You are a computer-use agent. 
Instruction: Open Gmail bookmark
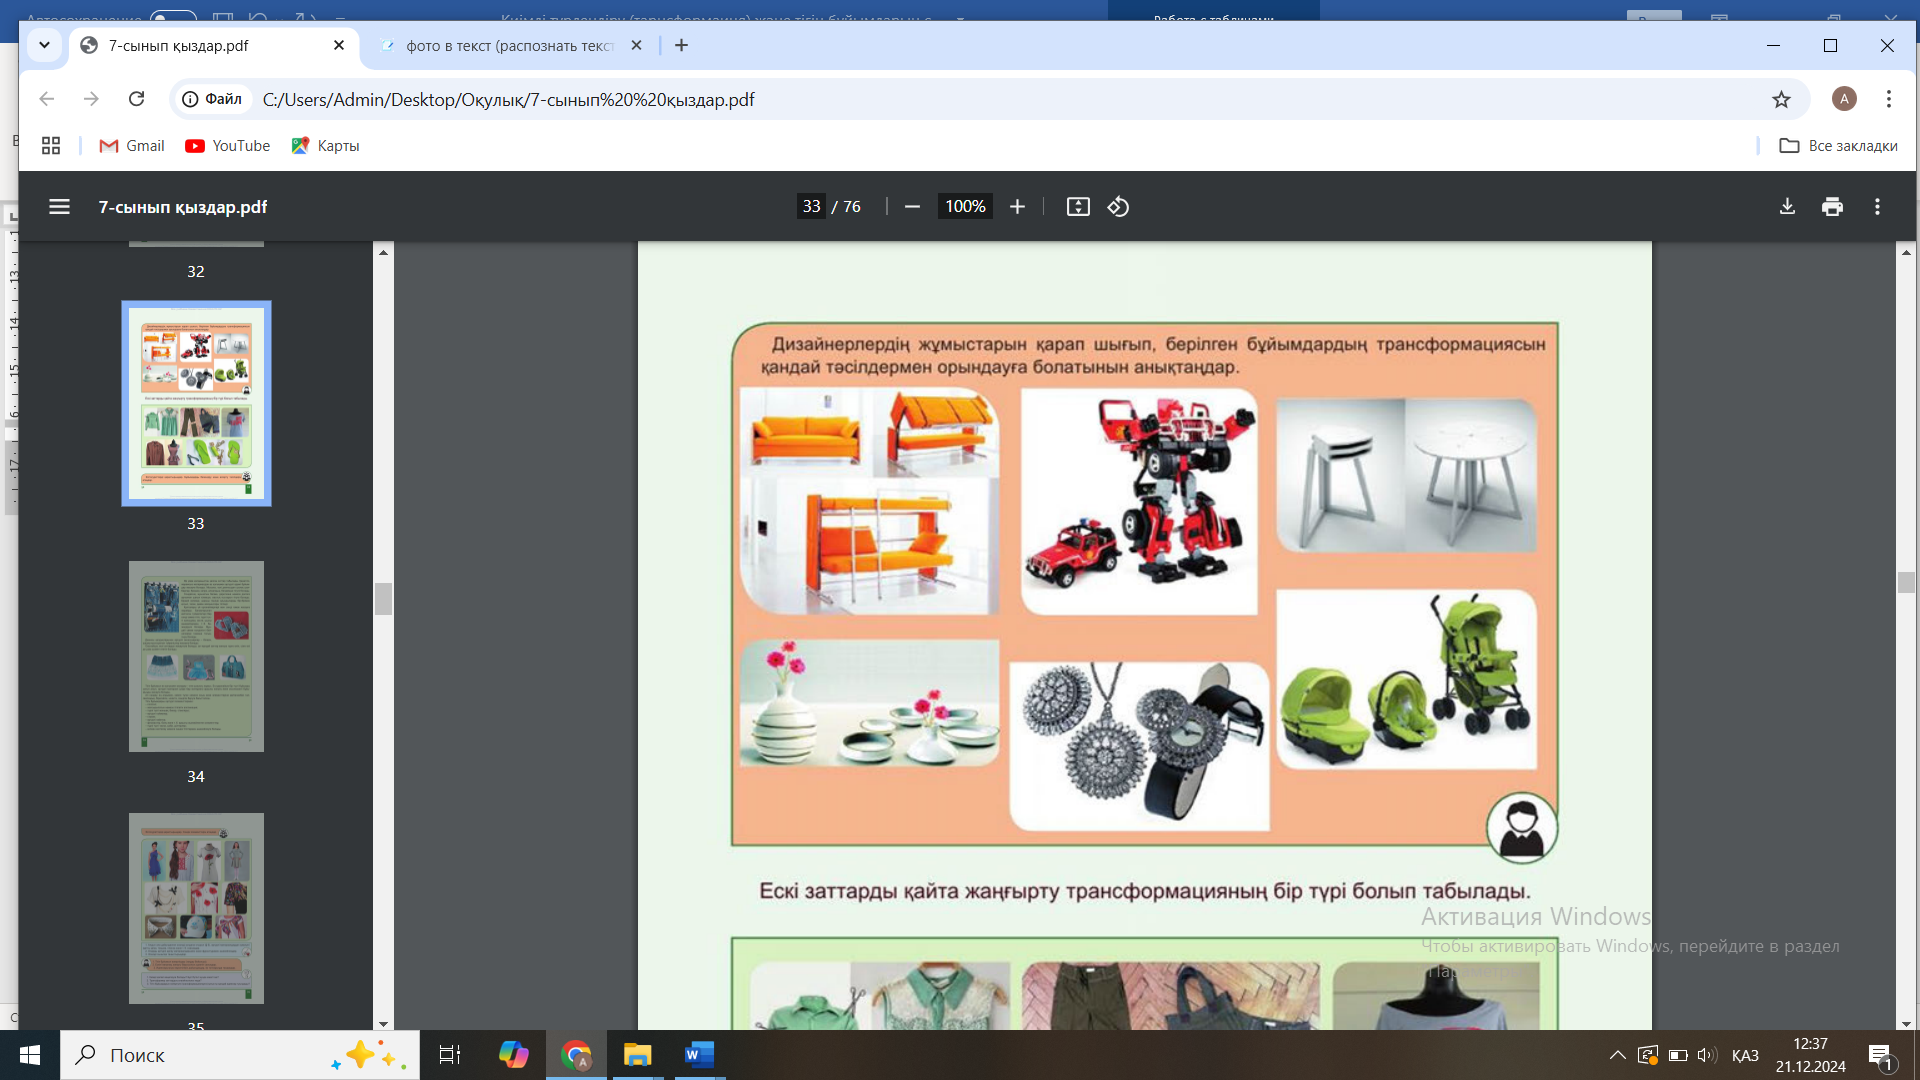tap(132, 146)
